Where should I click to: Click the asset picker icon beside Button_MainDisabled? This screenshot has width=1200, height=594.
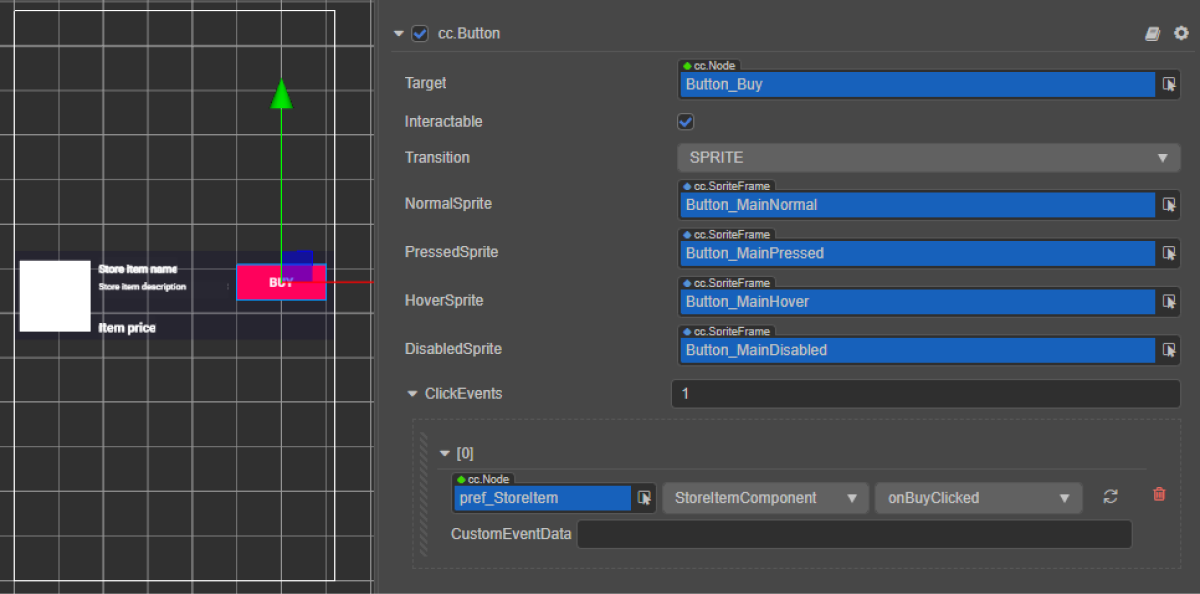pyautogui.click(x=1169, y=350)
